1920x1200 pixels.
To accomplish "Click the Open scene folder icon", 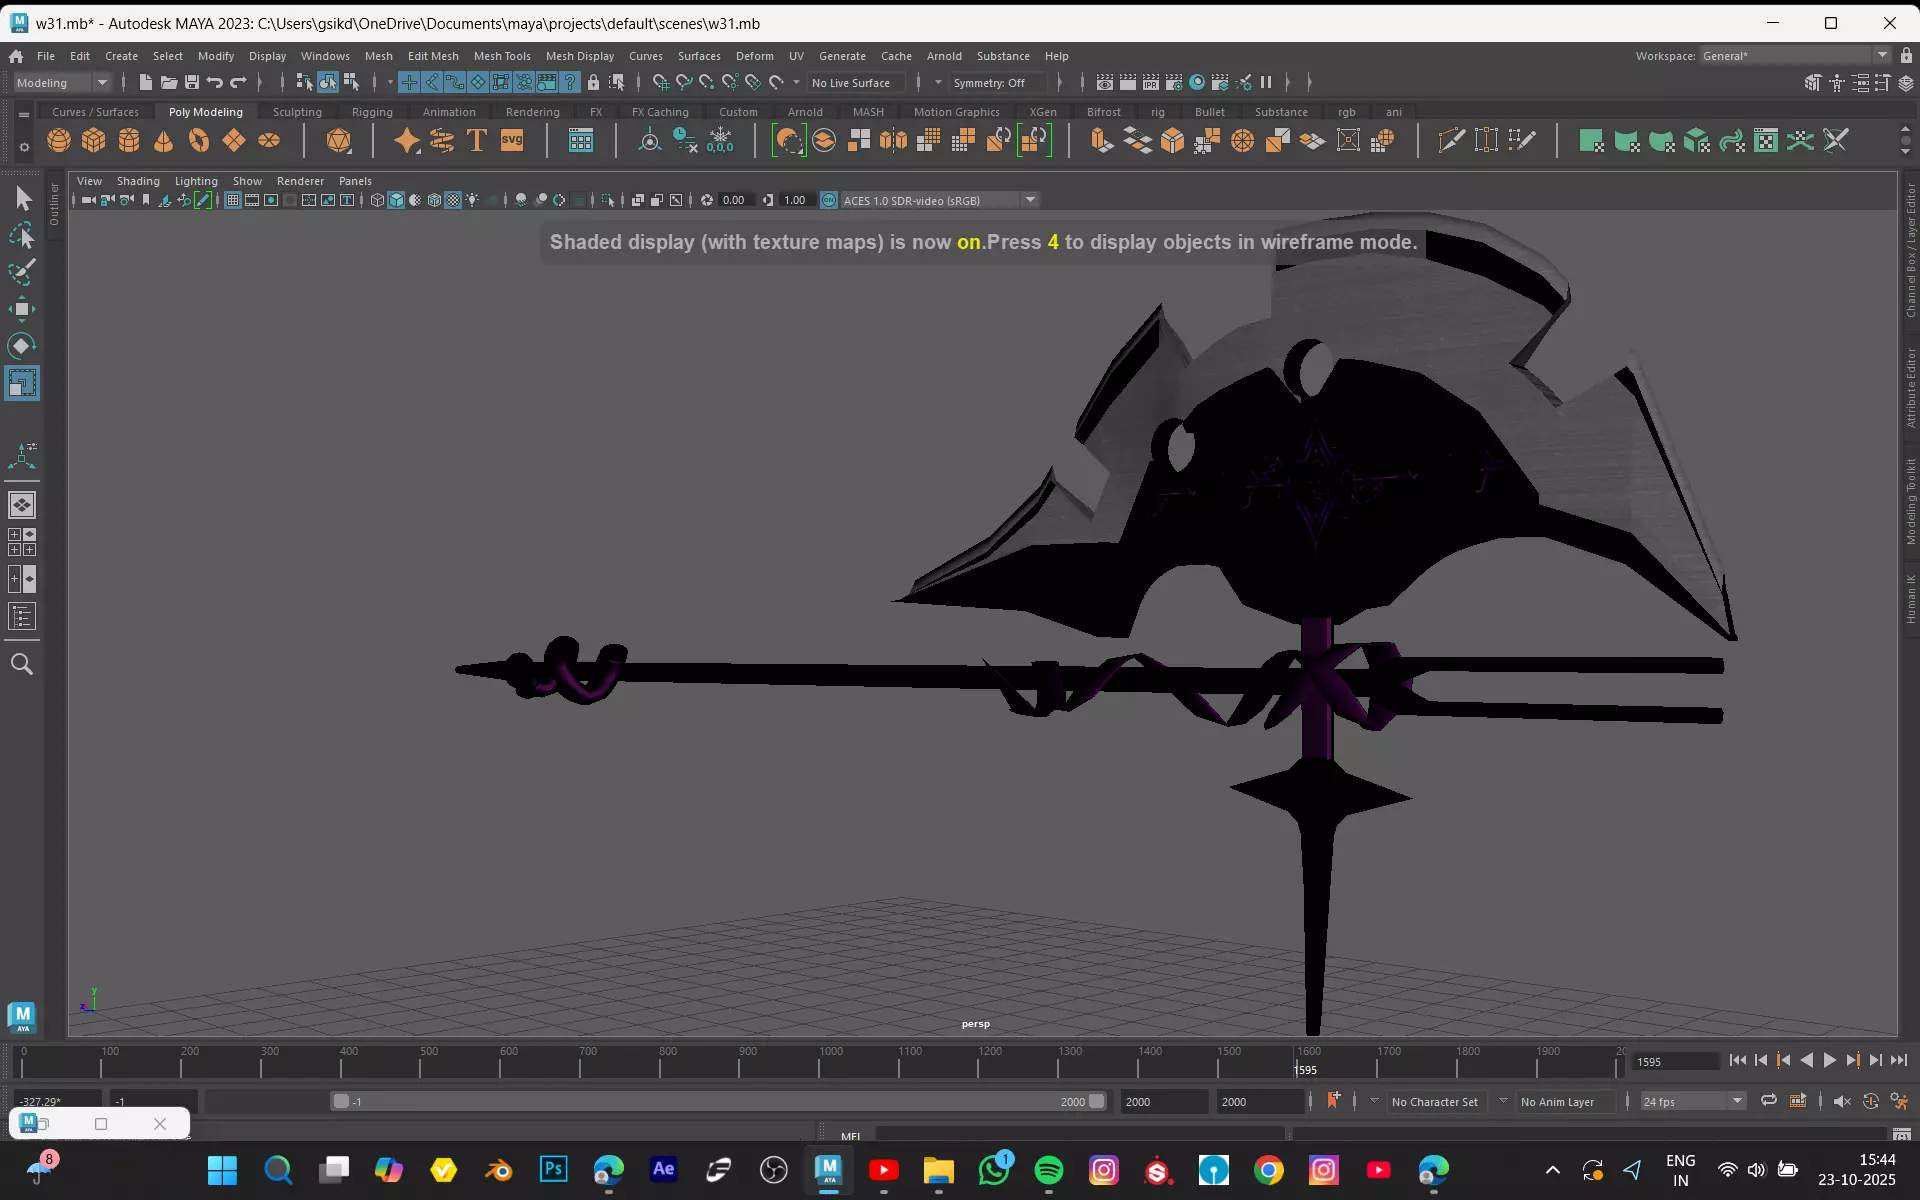I will click(169, 82).
